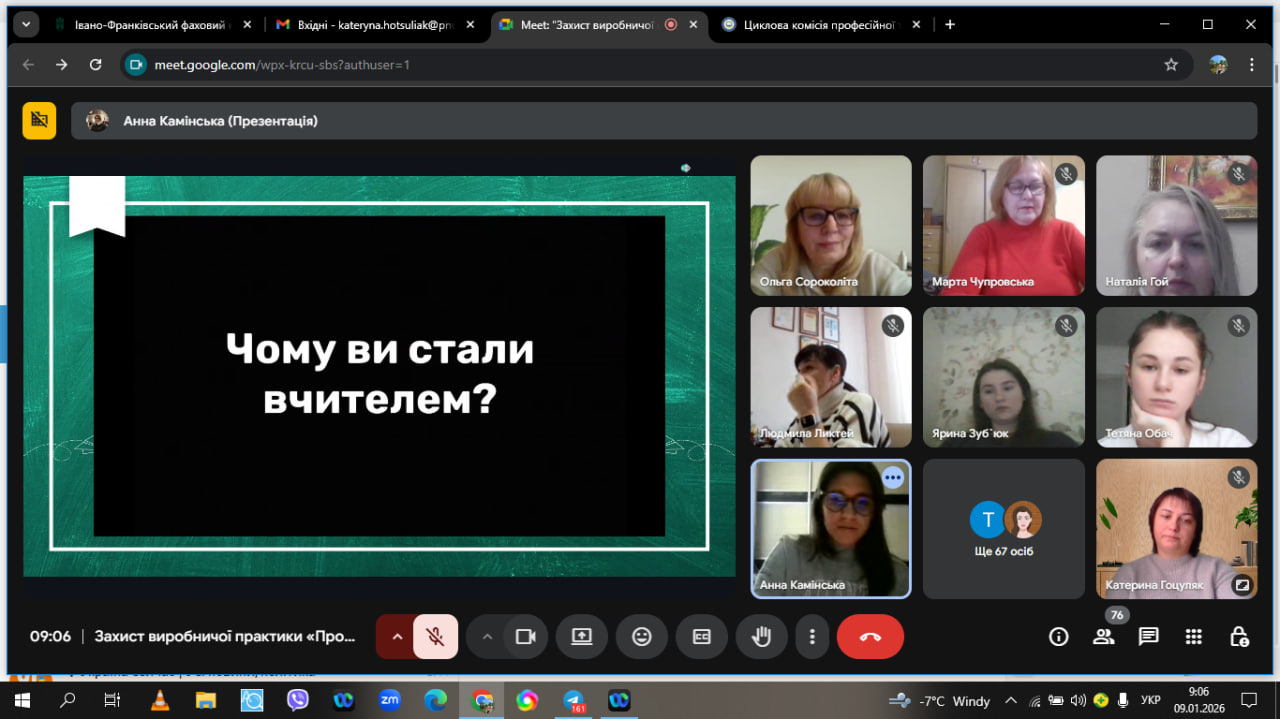
Task: Open the chat with everyone panel
Action: (1148, 637)
